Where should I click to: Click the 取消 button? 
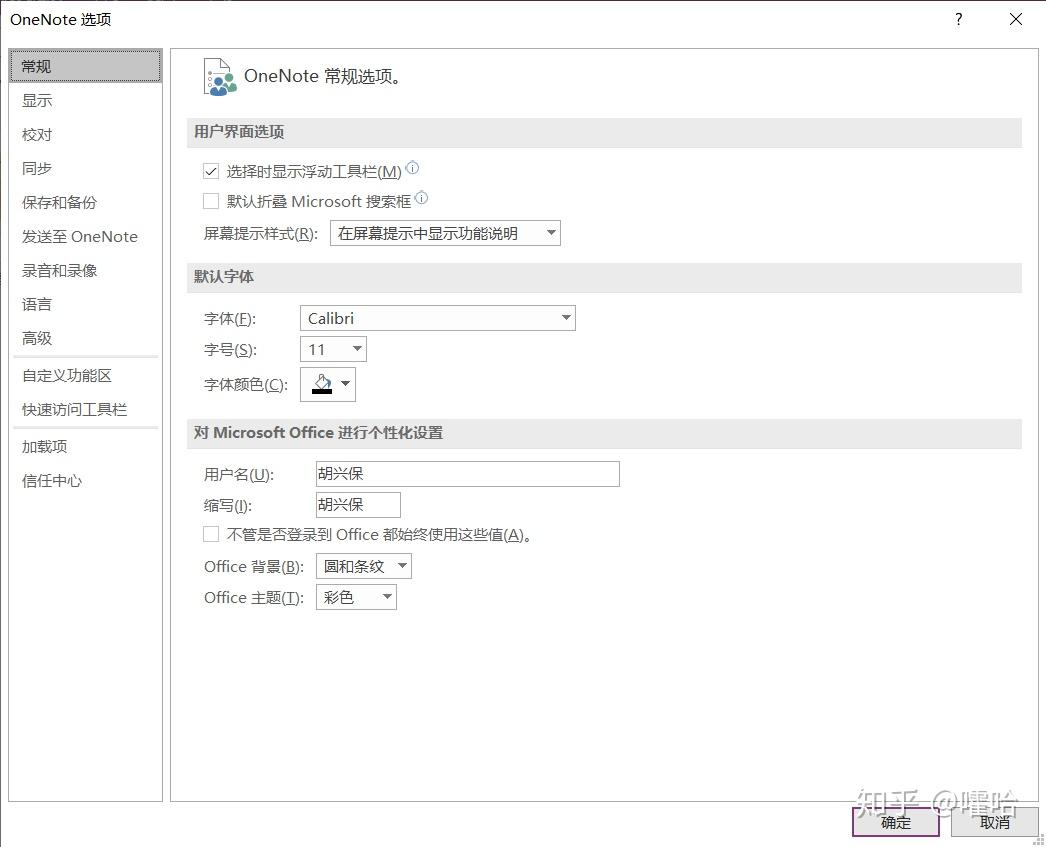995,822
